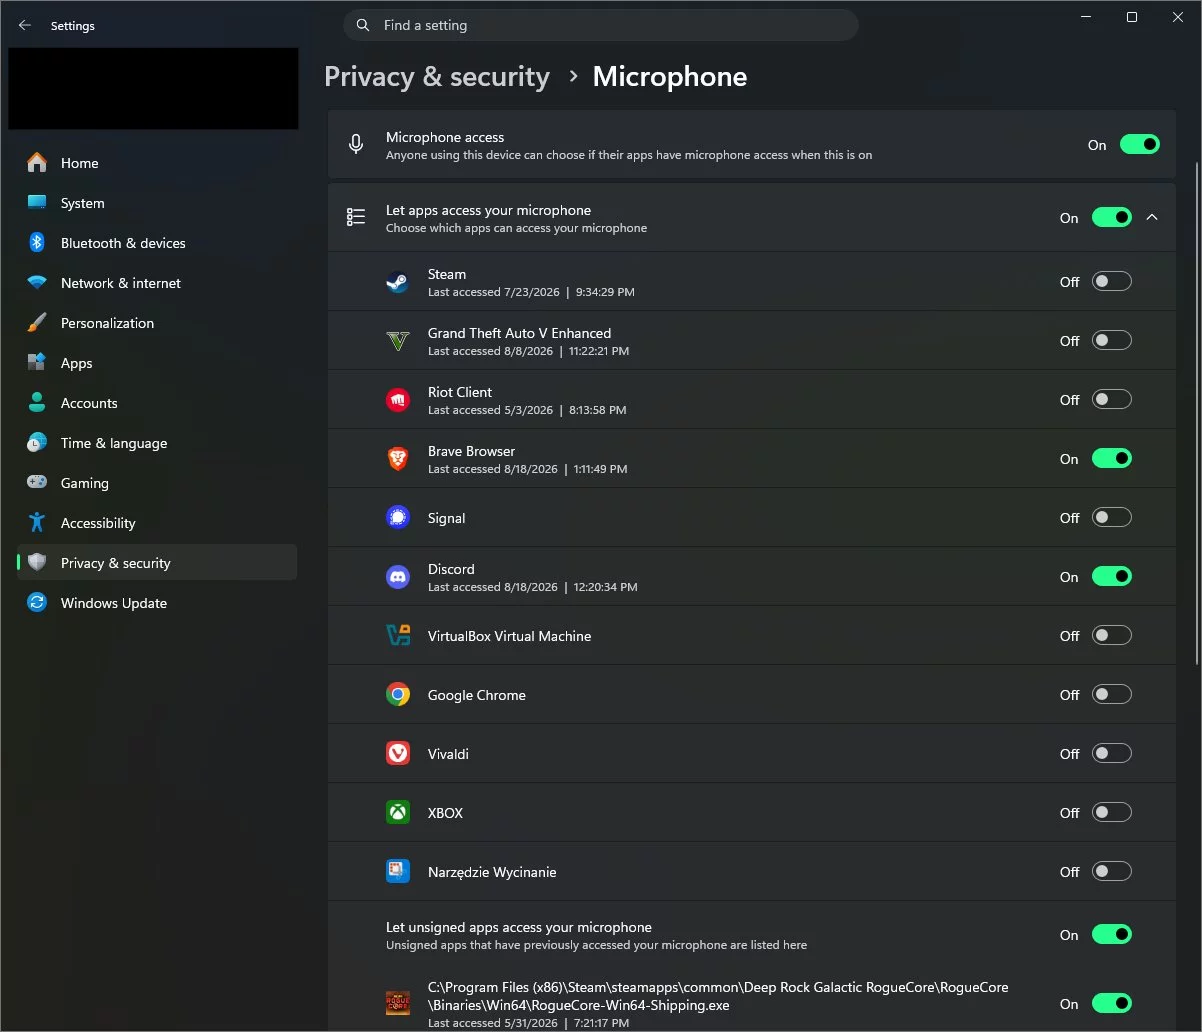Click the Vivaldi app icon
This screenshot has width=1202, height=1032.
(x=398, y=754)
